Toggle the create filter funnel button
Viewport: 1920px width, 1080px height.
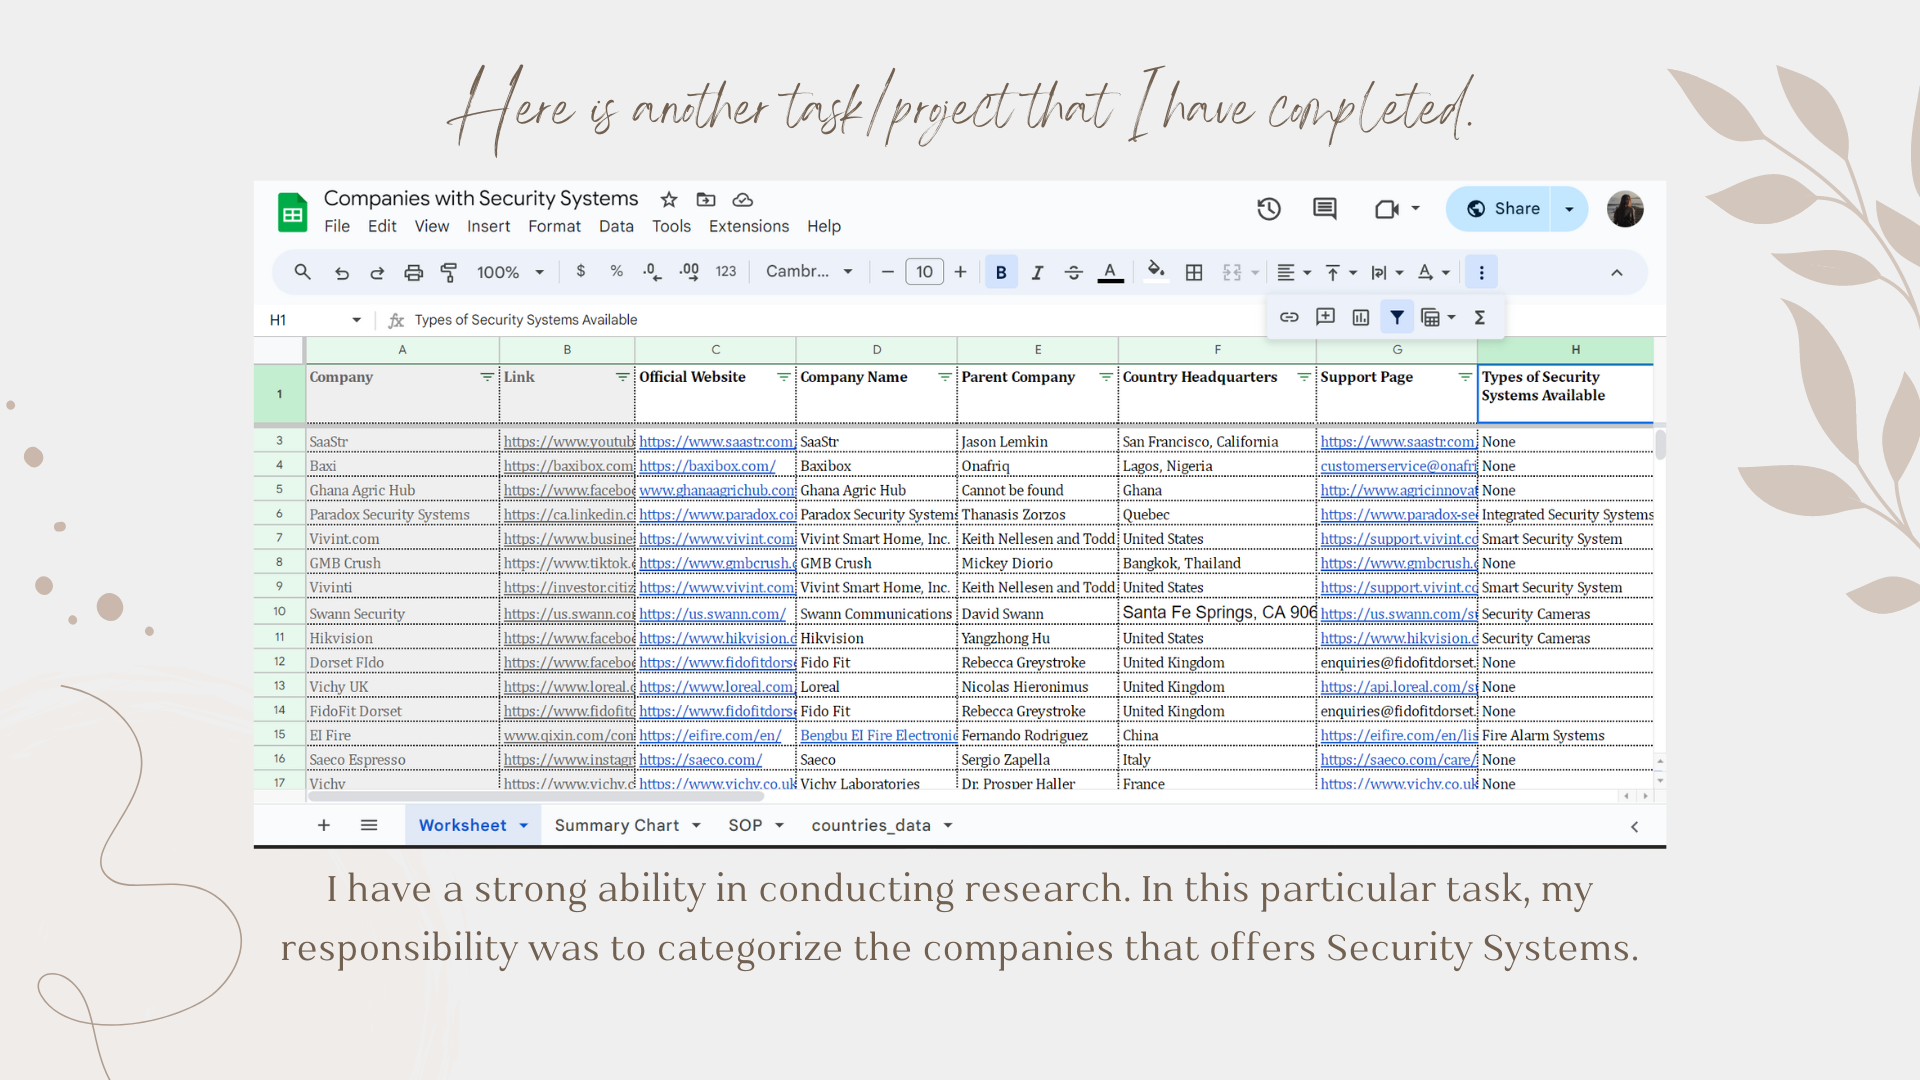(1397, 317)
